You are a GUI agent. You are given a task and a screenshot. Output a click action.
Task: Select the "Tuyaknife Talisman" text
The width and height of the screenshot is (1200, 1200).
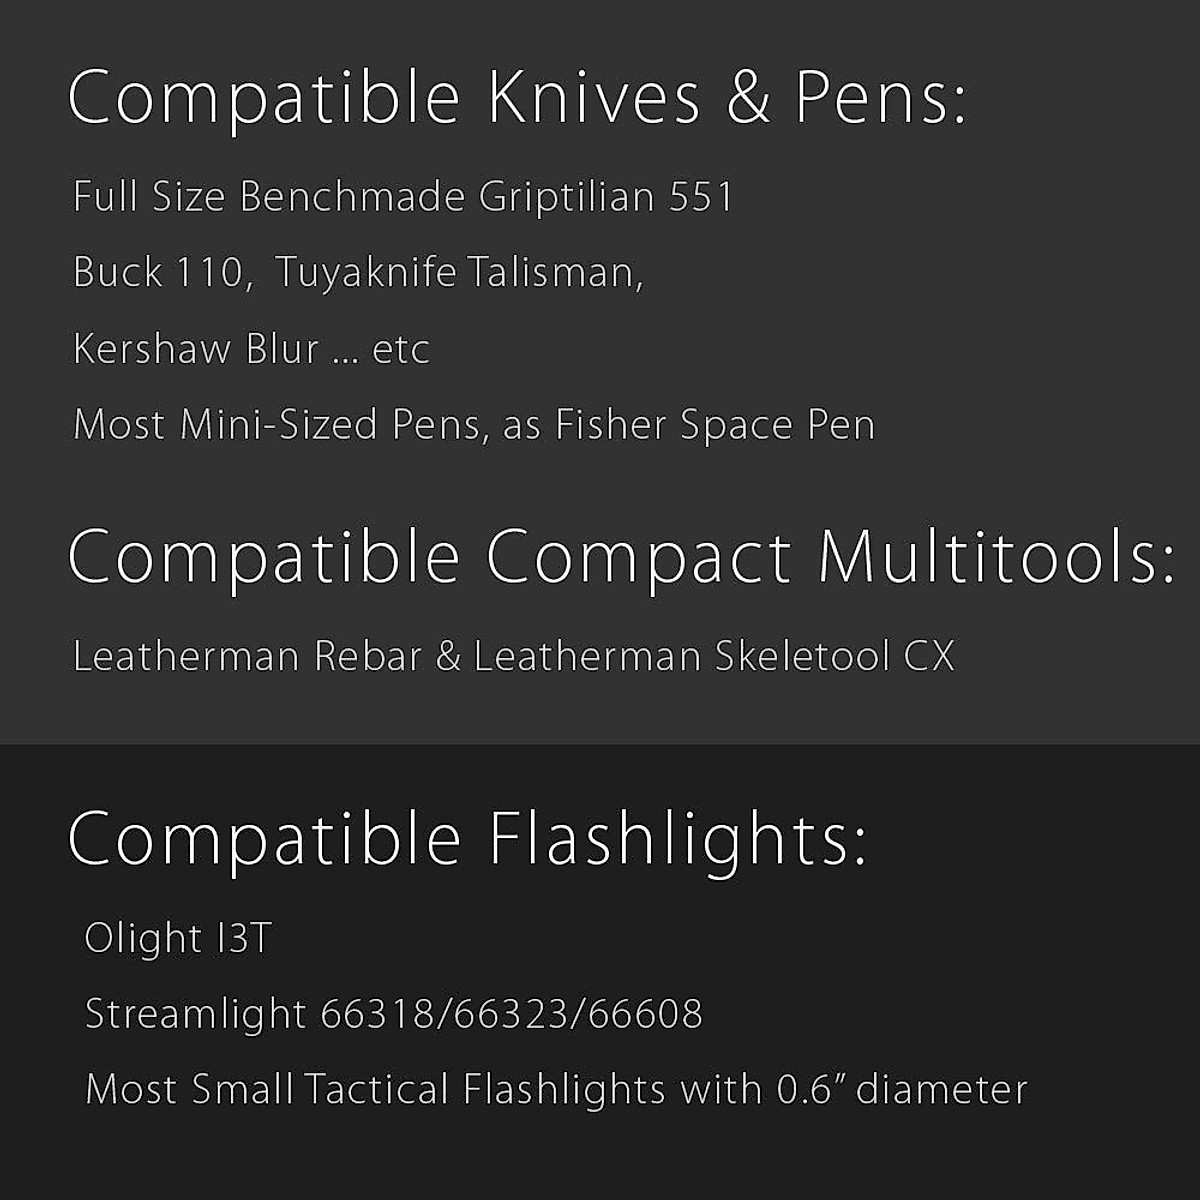[x=455, y=272]
